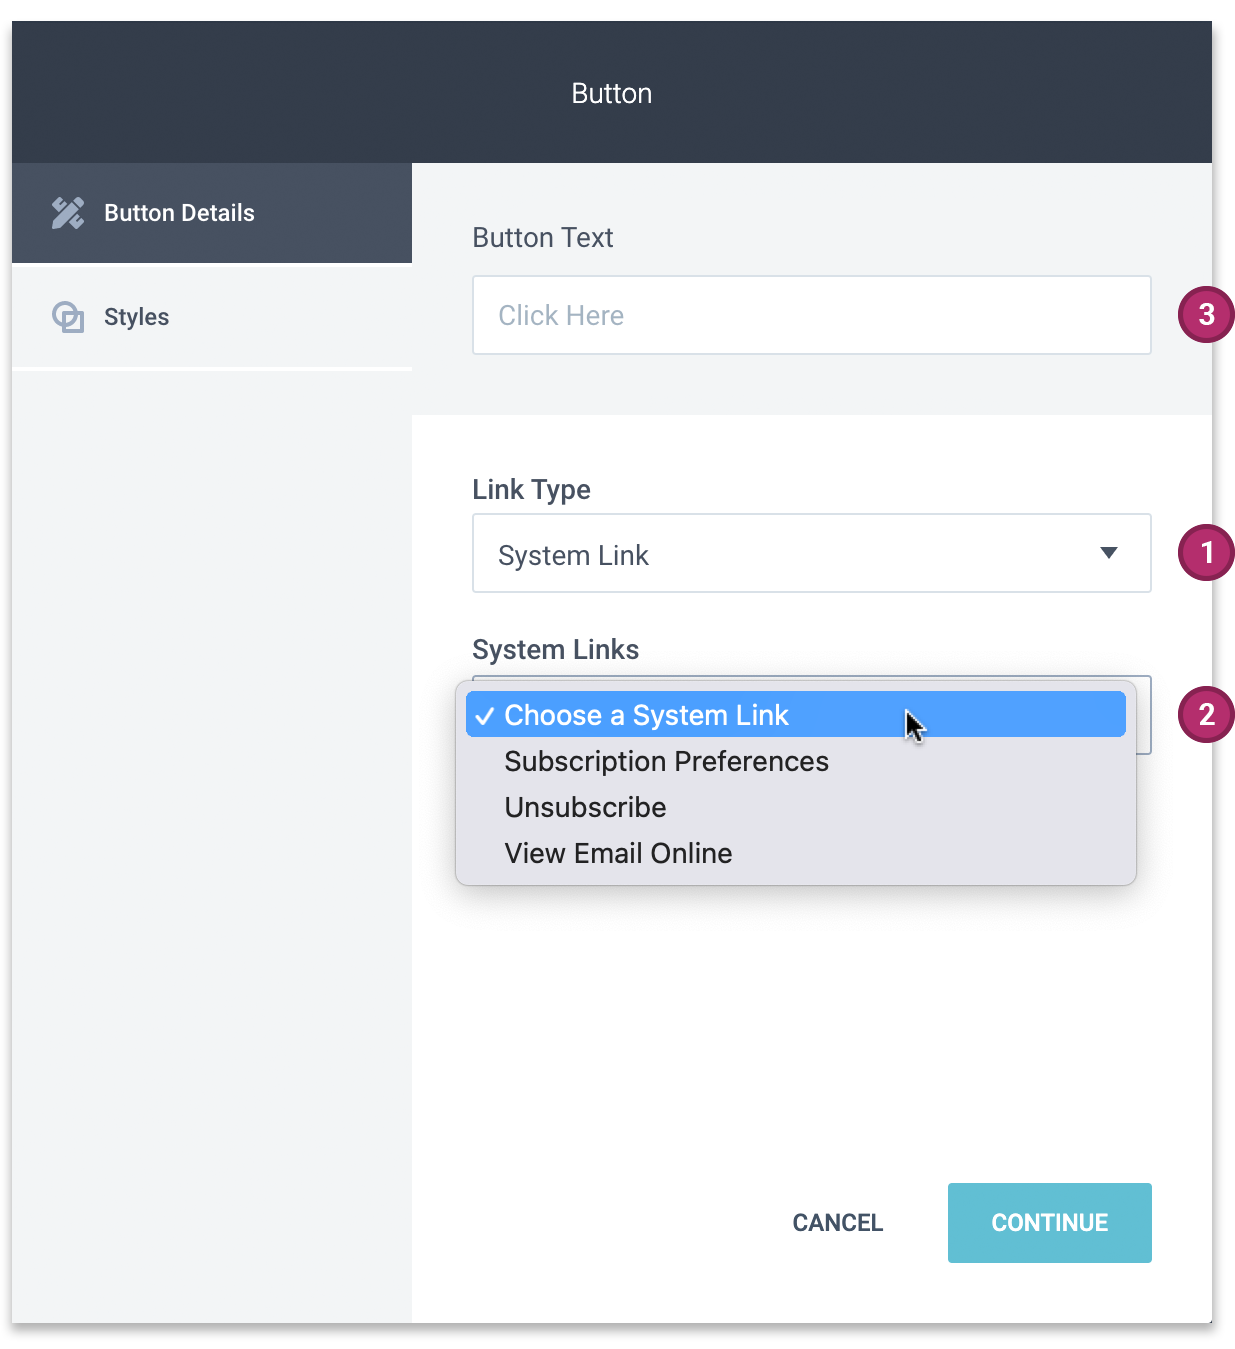Click the CANCEL button
Viewport: 1235px width, 1349px height.
838,1223
